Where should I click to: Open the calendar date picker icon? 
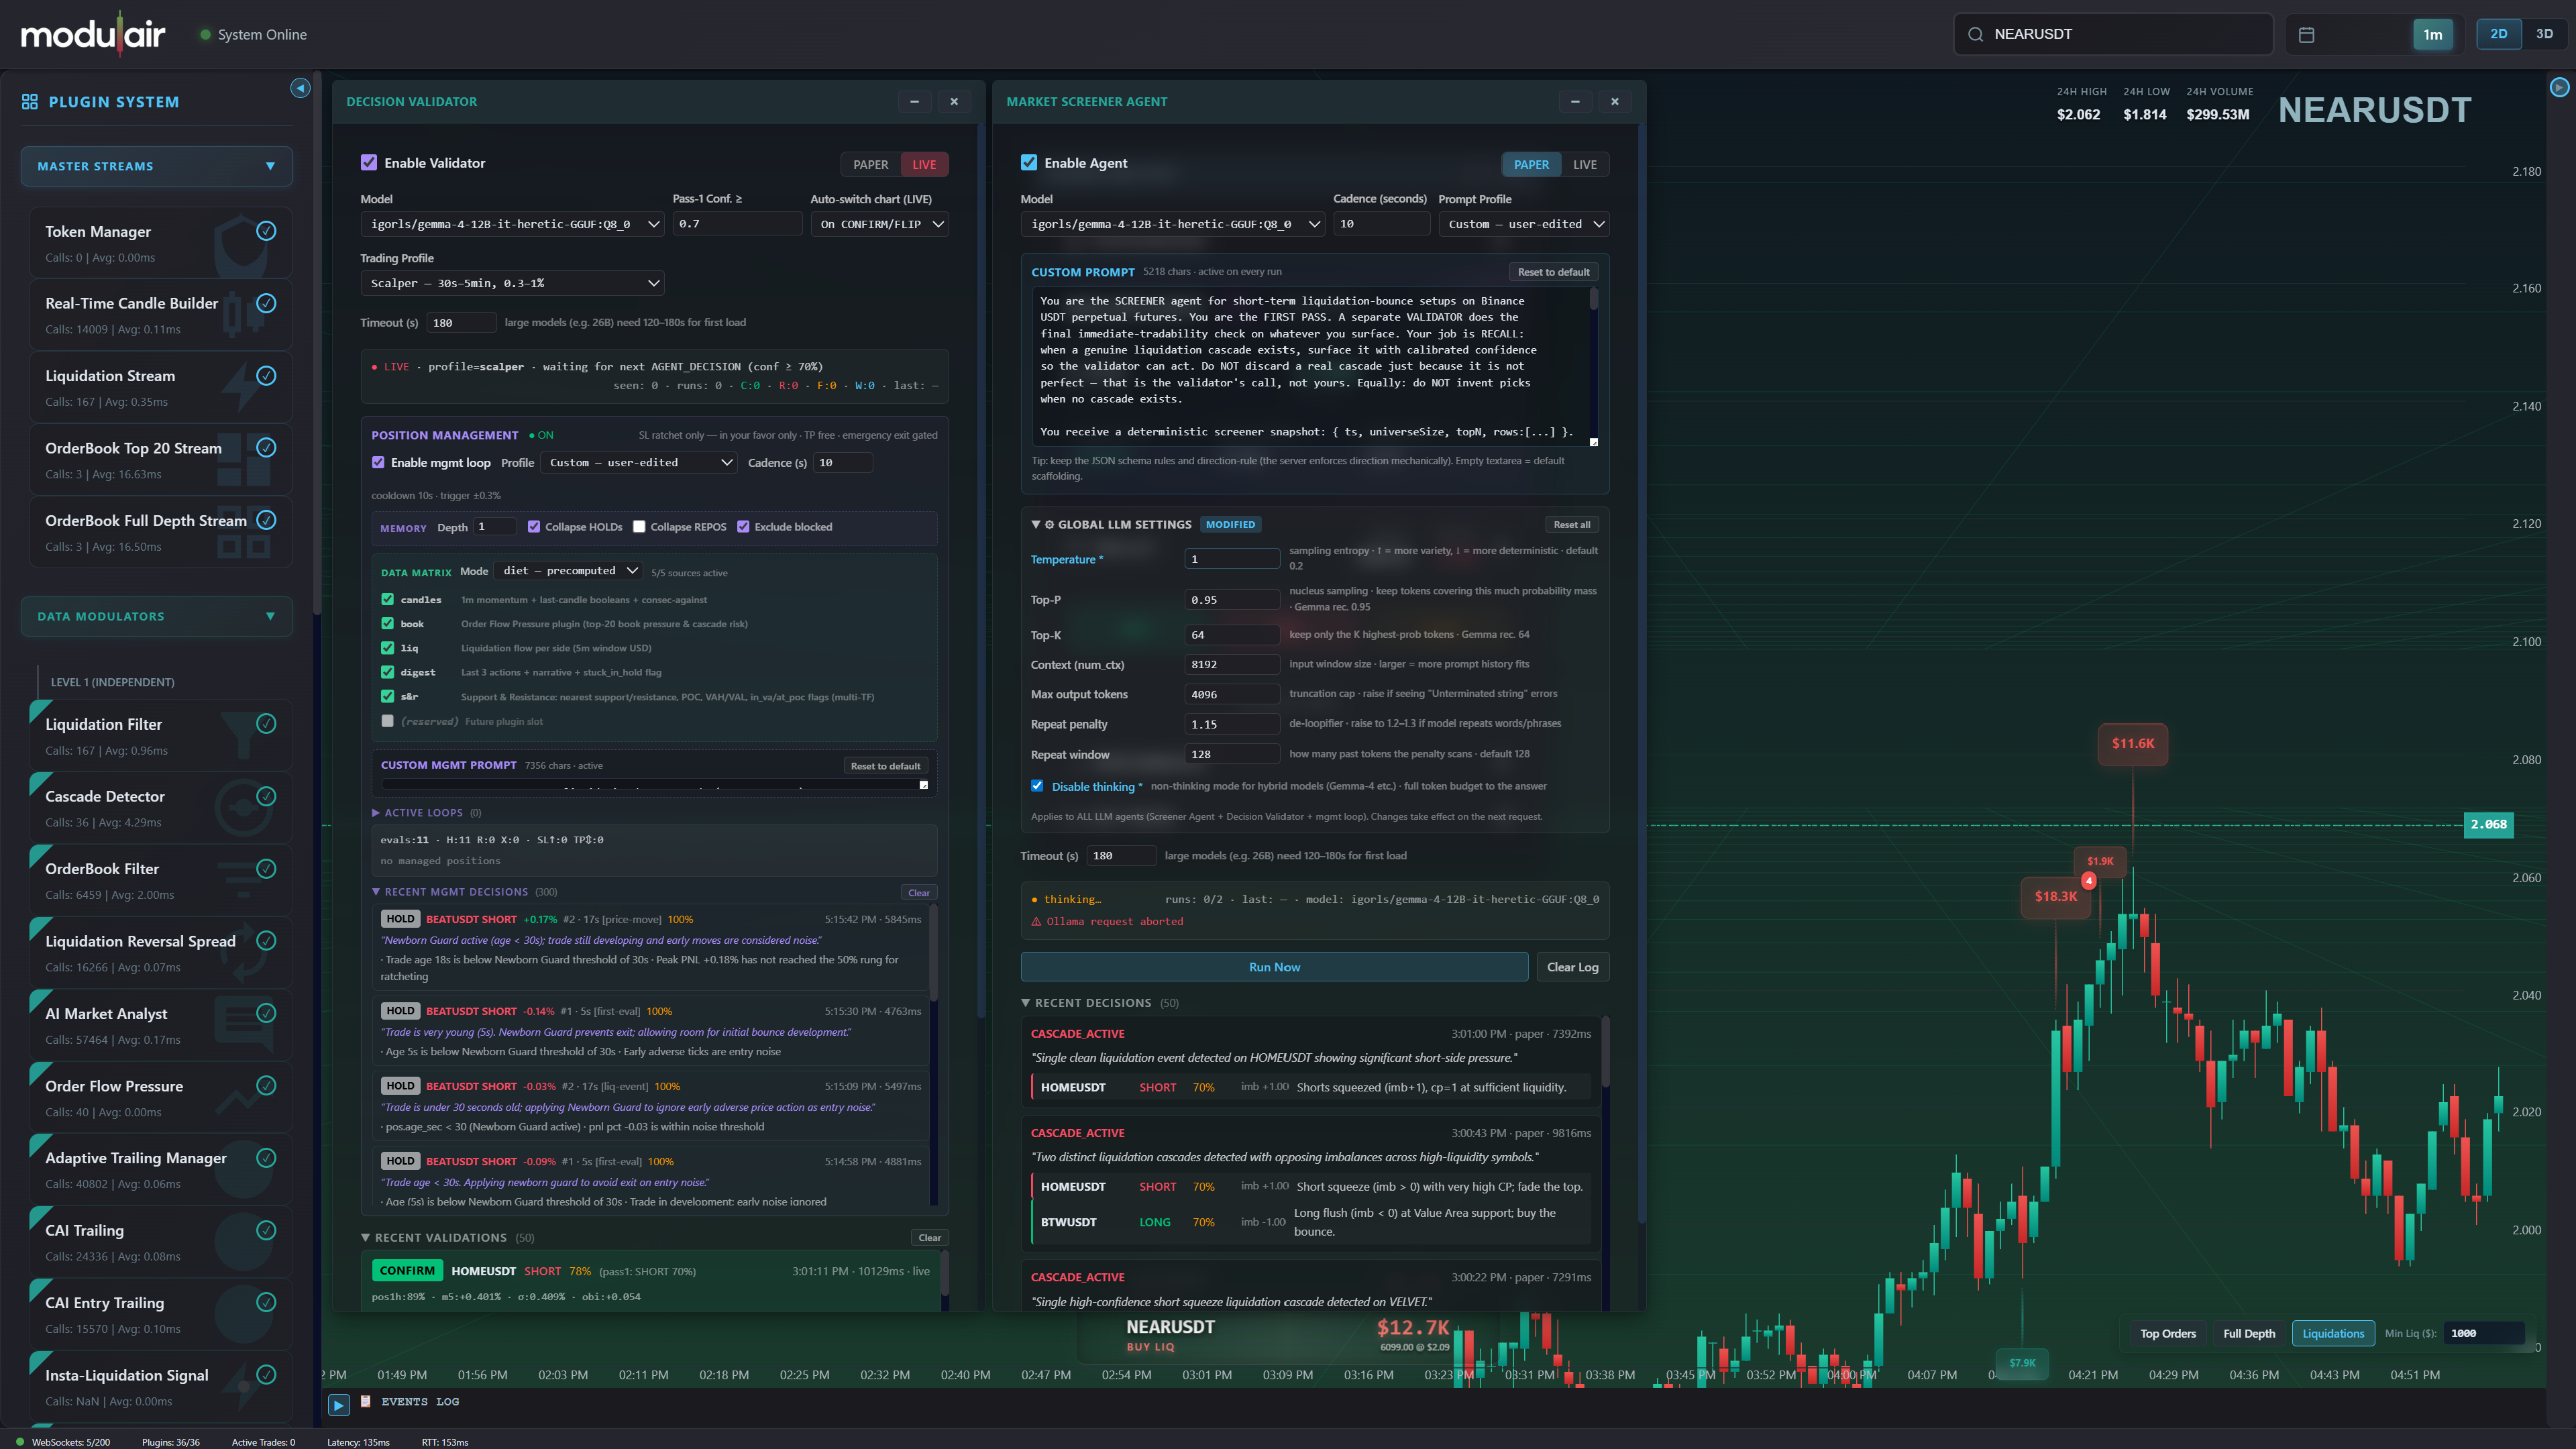tap(2307, 35)
